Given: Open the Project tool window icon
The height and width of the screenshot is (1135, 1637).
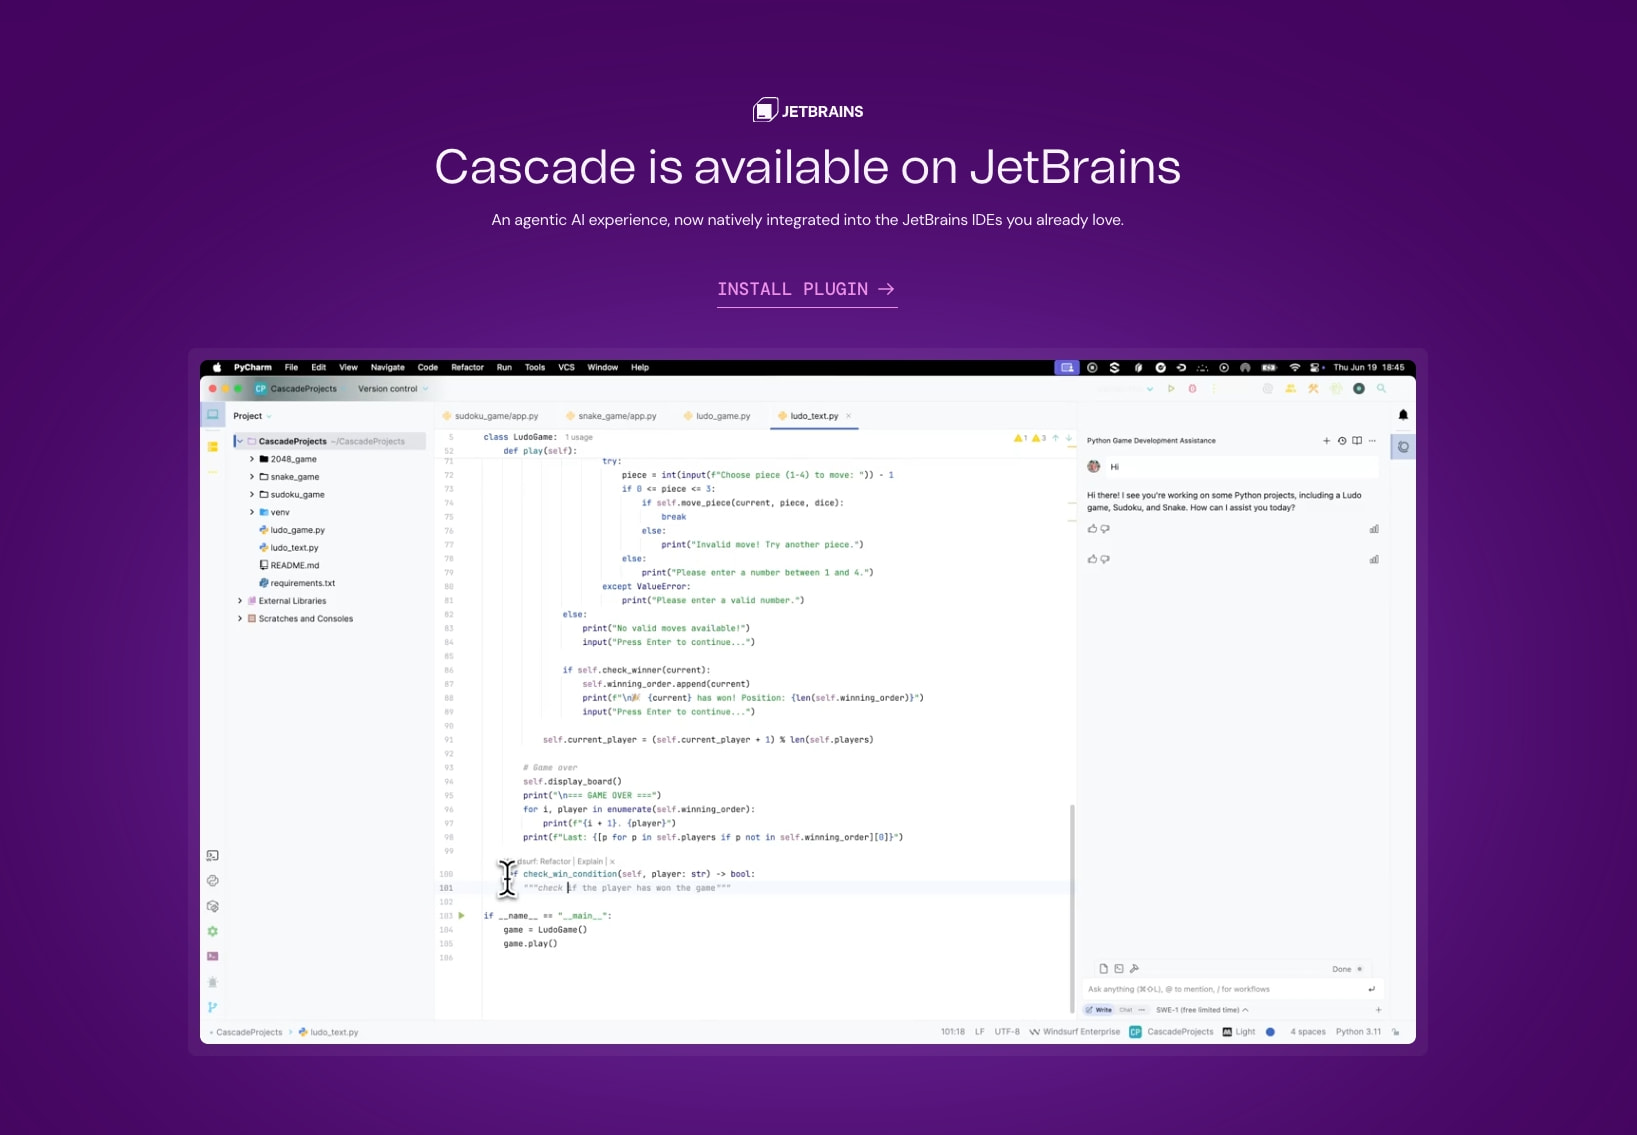Looking at the screenshot, I should 213,415.
